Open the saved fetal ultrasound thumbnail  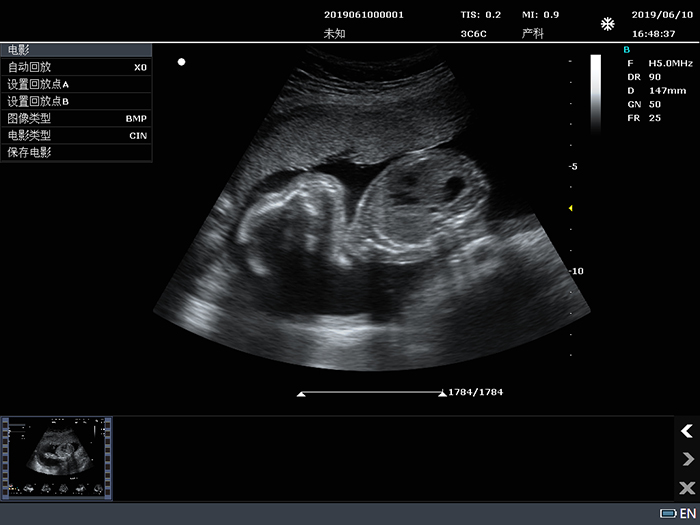pyautogui.click(x=57, y=458)
